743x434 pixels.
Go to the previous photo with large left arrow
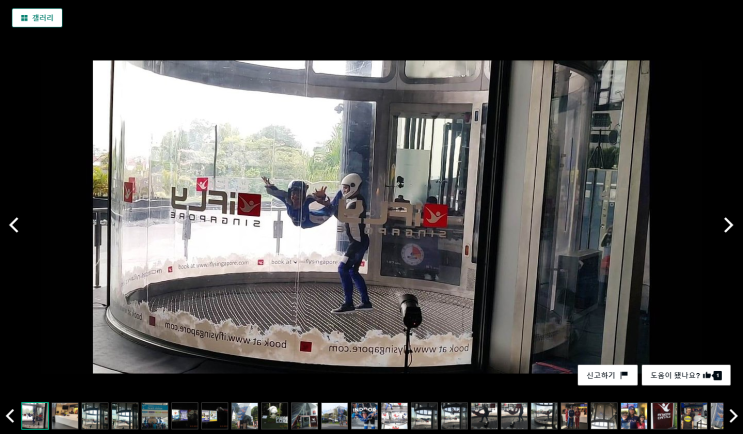pyautogui.click(x=14, y=225)
